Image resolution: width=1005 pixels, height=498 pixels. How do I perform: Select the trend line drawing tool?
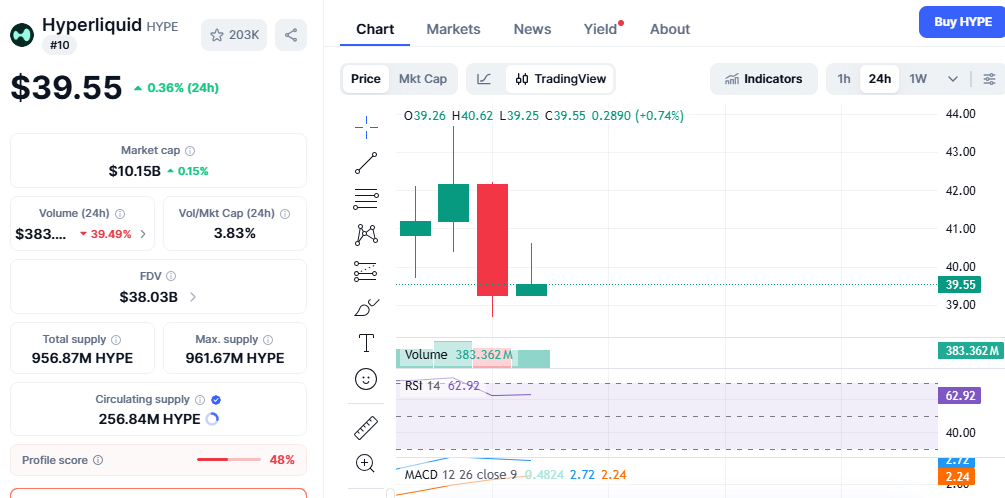click(x=366, y=163)
